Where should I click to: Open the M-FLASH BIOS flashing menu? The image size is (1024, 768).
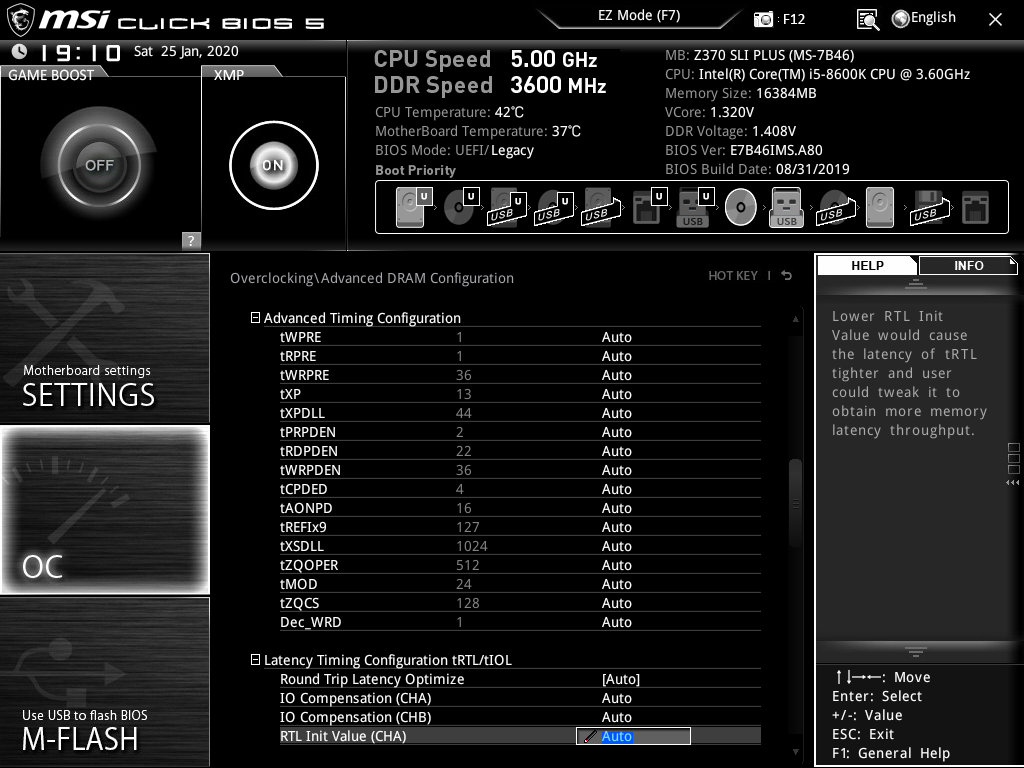(x=104, y=682)
